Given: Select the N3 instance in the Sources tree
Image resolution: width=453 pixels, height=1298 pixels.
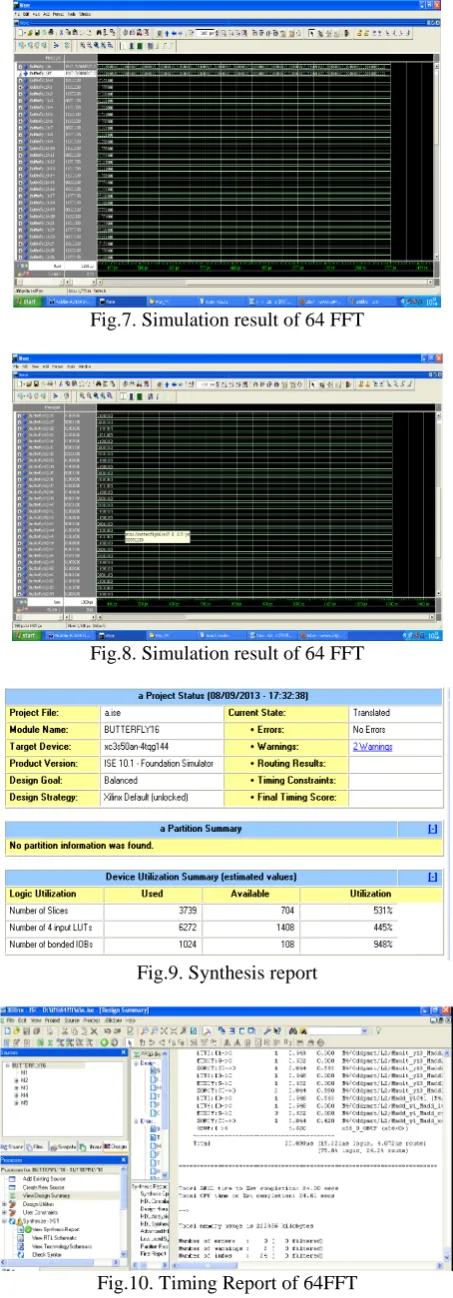Looking at the screenshot, I should click(x=24, y=1087).
